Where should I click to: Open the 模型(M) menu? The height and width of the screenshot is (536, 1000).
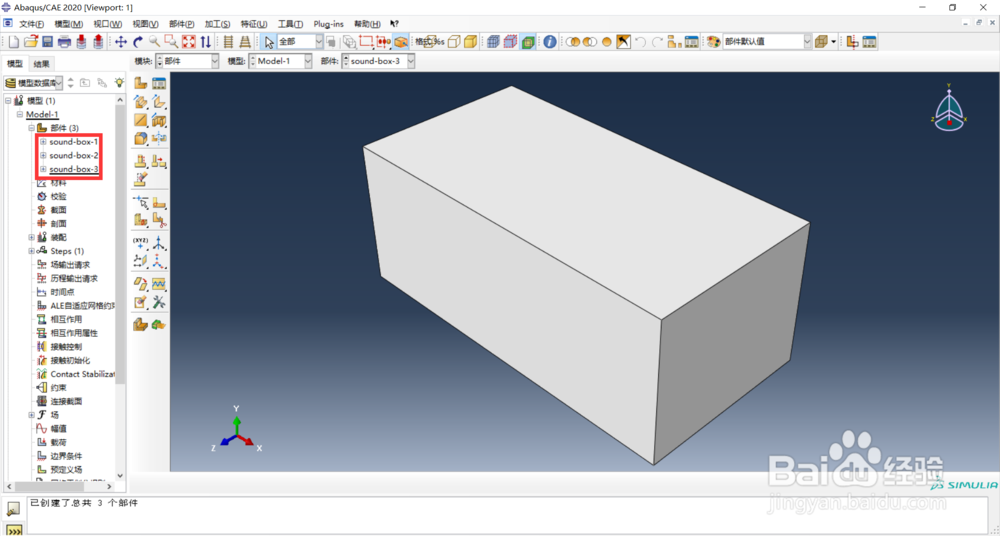(68, 24)
